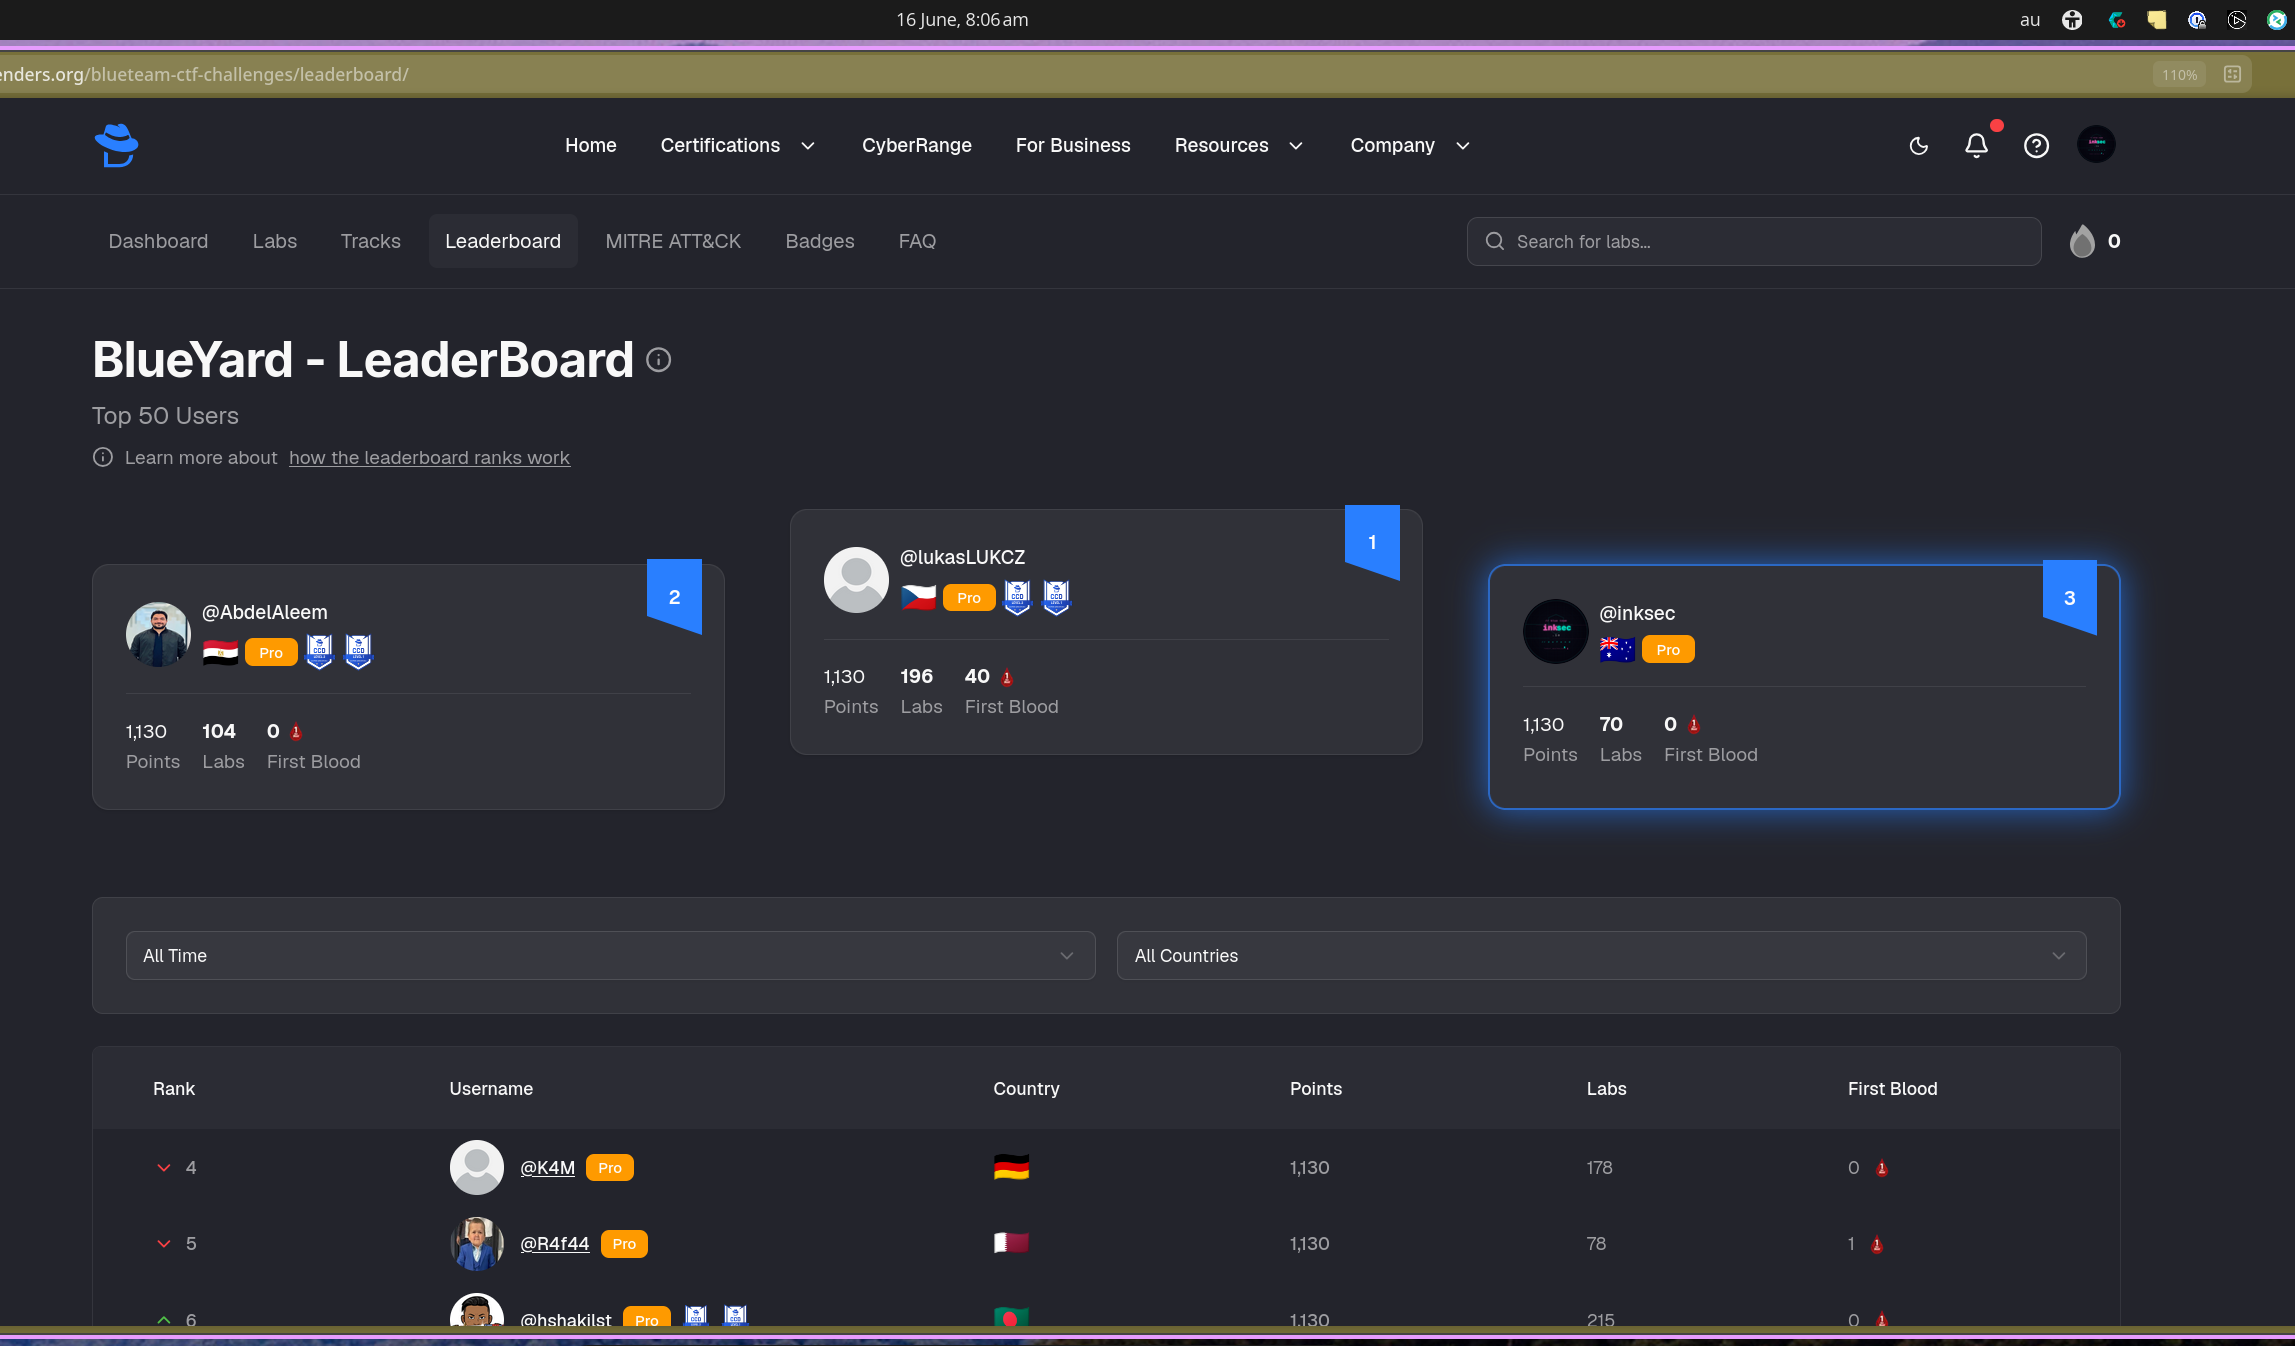Click the 'au' keyboard layout indicator
Image resolution: width=2295 pixels, height=1346 pixels.
2029,20
